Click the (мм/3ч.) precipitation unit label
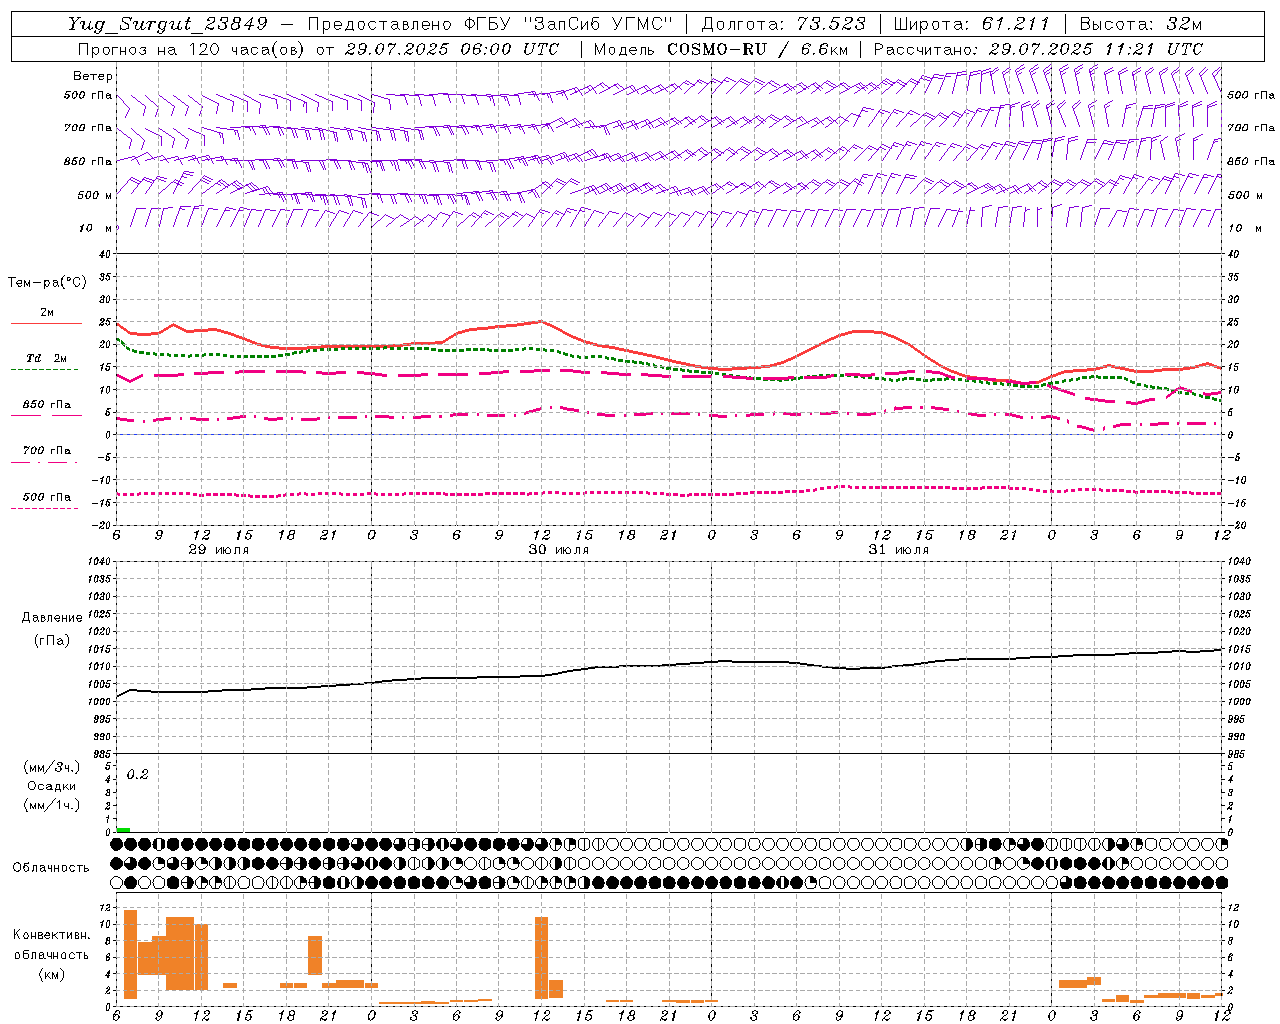Screen dimensions: 1280x1024 [52, 767]
